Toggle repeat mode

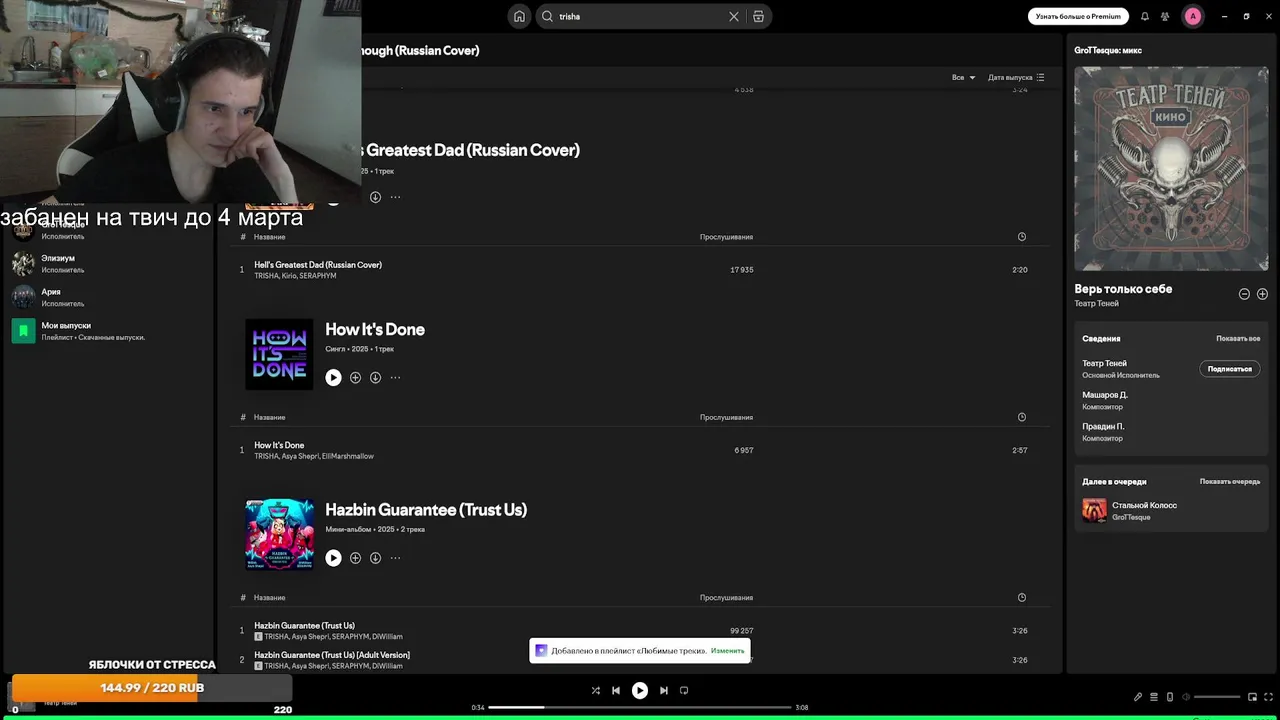coord(684,690)
